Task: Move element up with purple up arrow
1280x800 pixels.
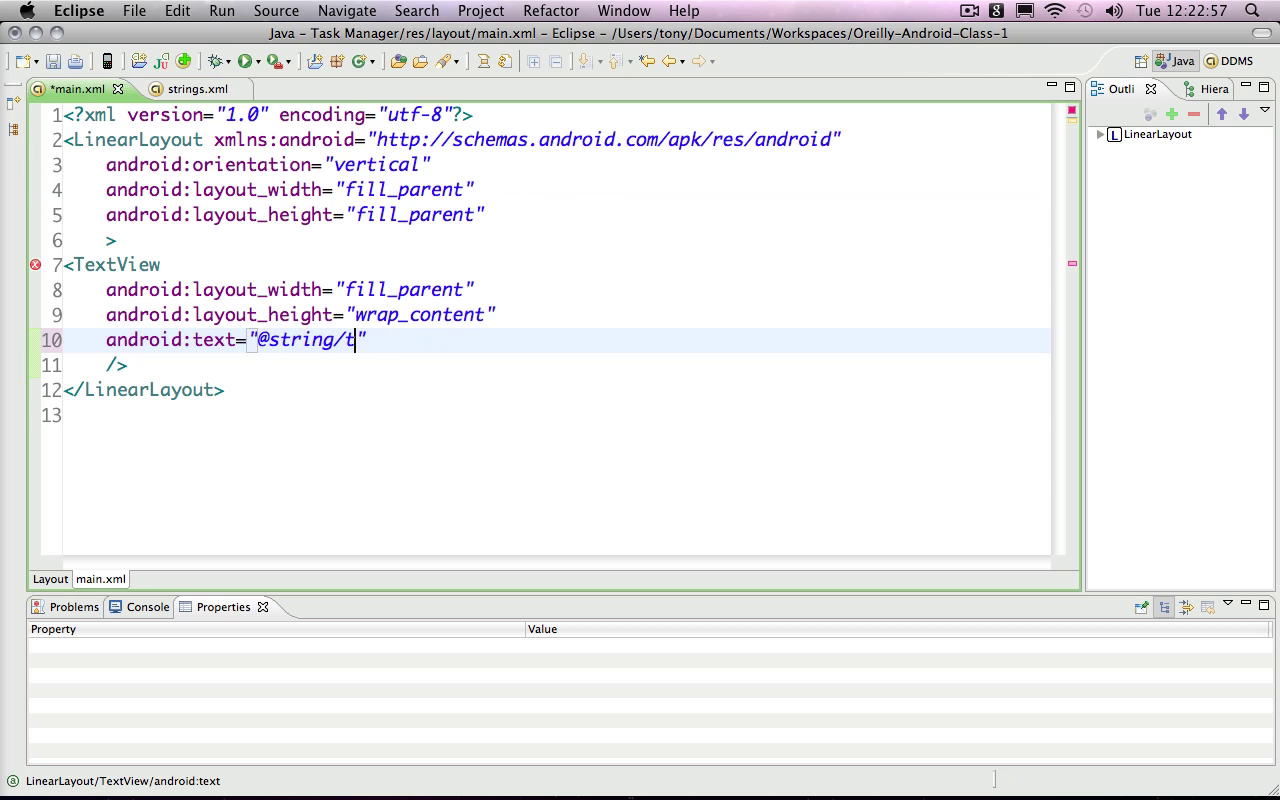Action: (x=1222, y=114)
